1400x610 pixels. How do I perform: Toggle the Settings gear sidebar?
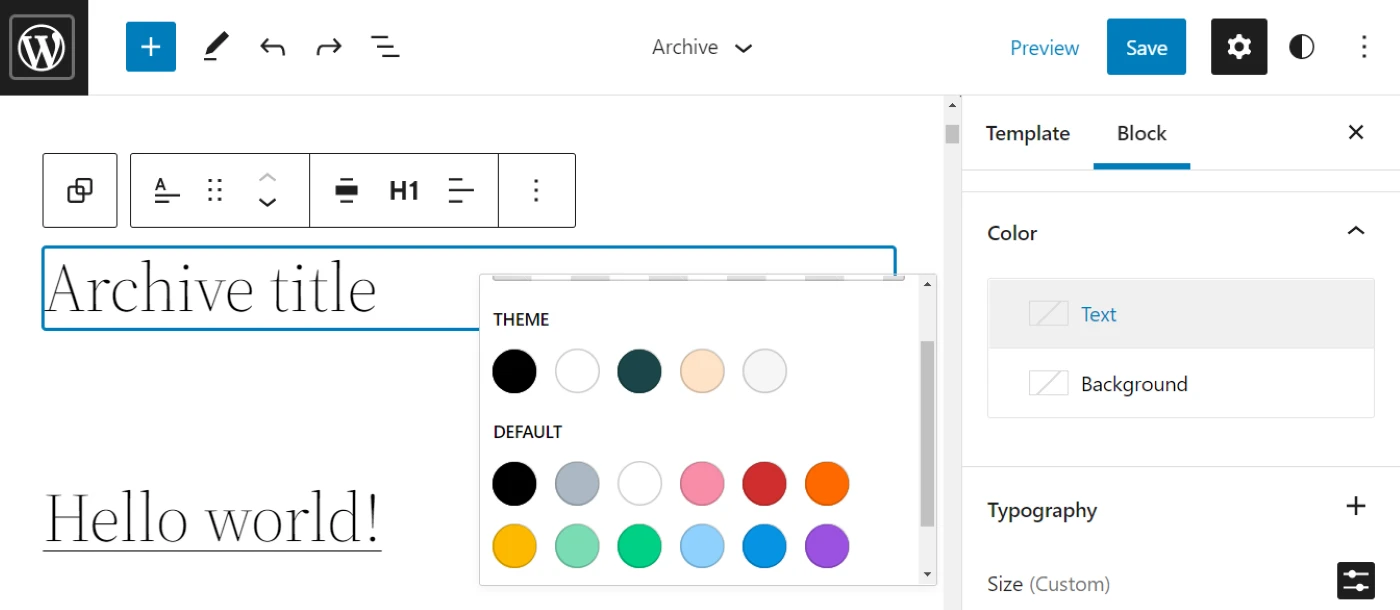pos(1239,47)
